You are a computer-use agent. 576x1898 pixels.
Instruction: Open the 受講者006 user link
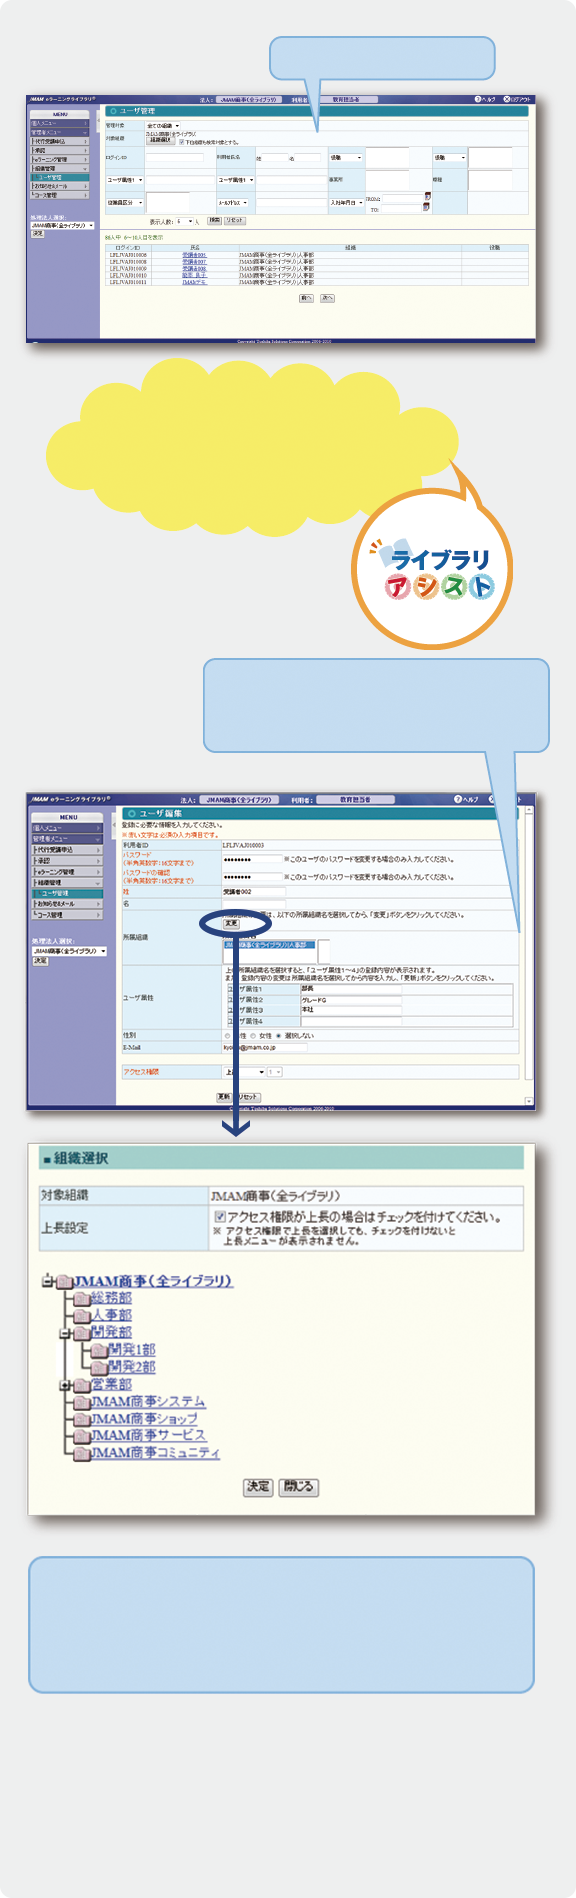coord(194,255)
